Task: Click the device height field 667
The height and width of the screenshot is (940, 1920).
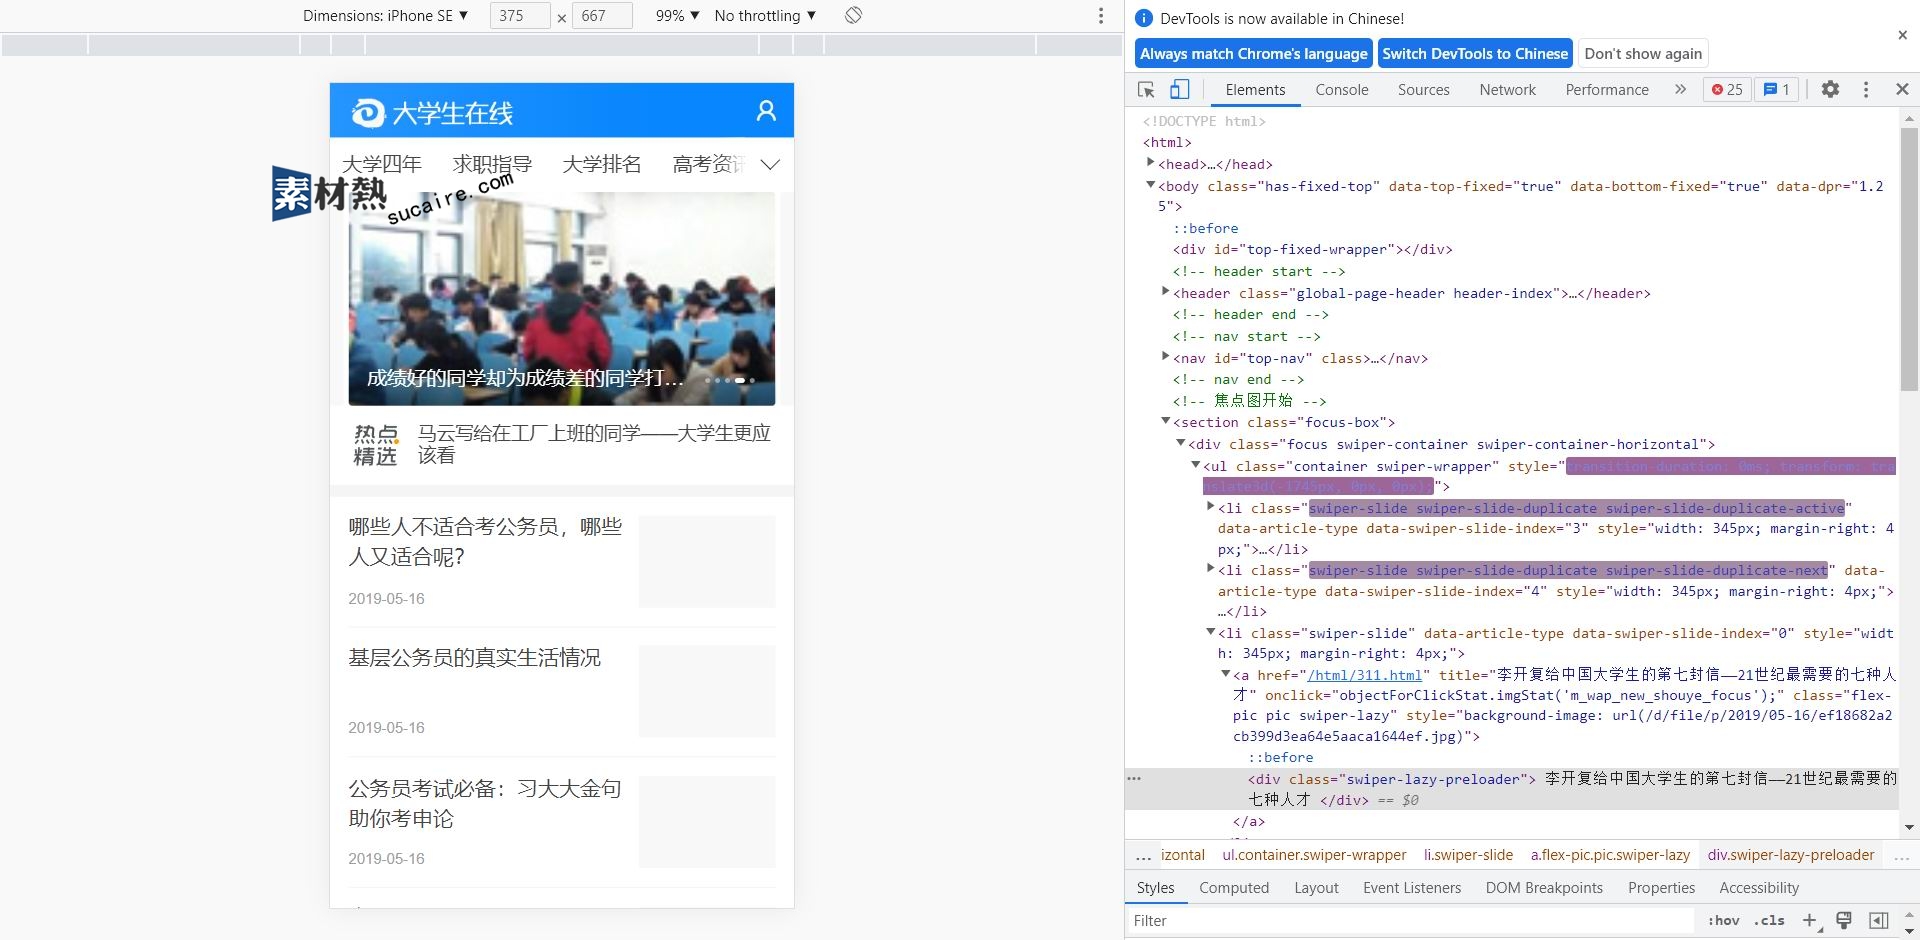Action: tap(601, 16)
